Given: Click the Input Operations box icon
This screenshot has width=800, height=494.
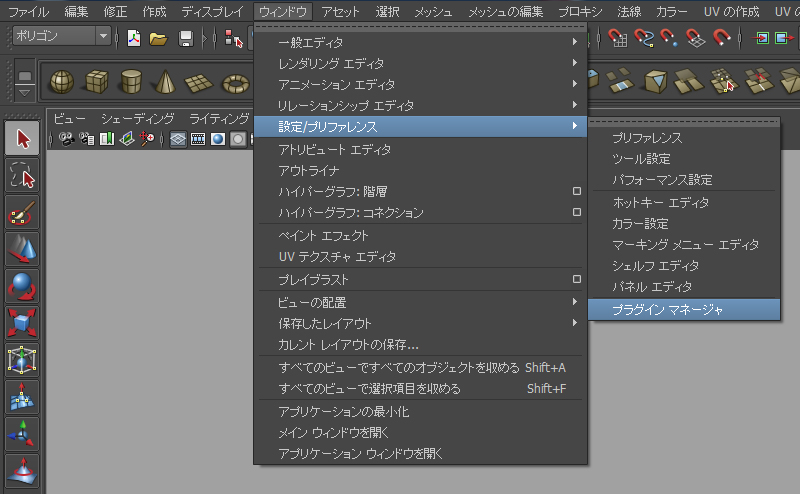Looking at the screenshot, I should tap(762, 38).
